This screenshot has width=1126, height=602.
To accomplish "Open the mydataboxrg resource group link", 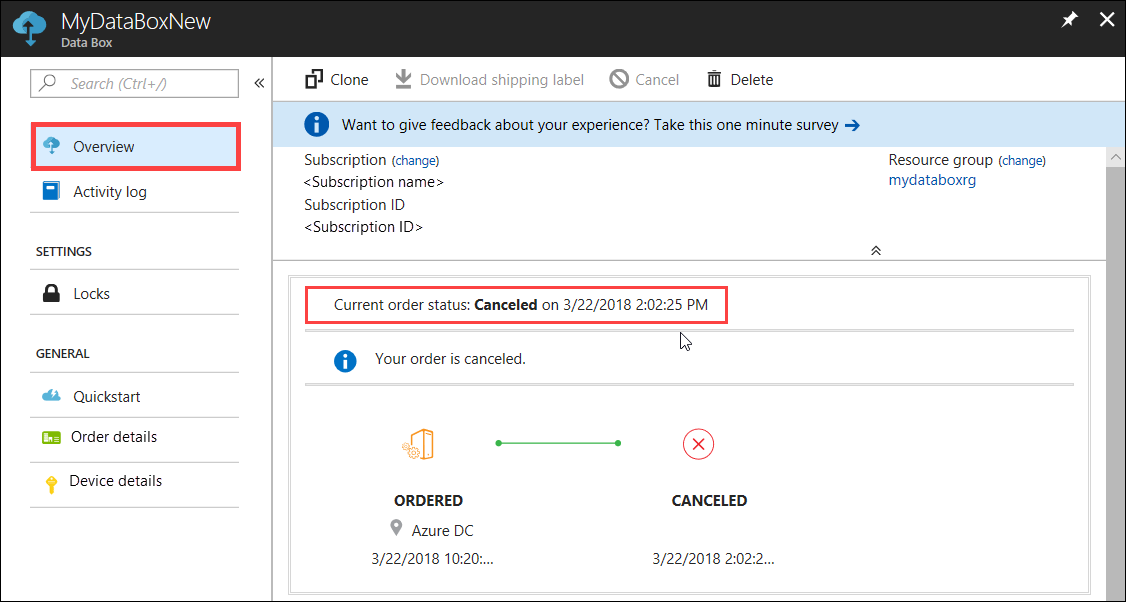I will coord(932,180).
